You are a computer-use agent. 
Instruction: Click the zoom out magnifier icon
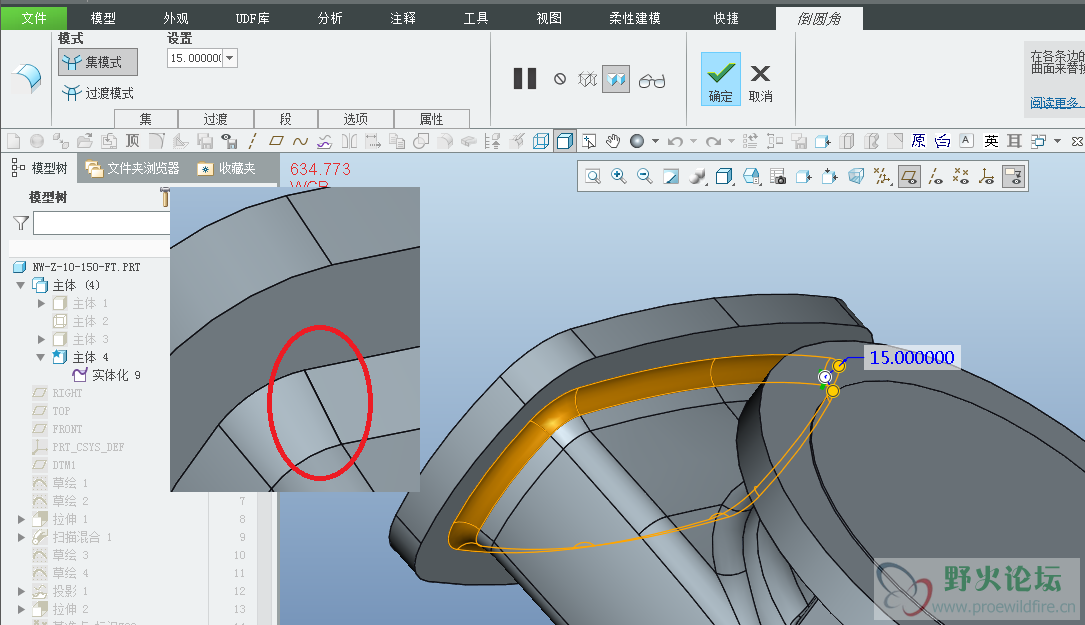(x=645, y=177)
